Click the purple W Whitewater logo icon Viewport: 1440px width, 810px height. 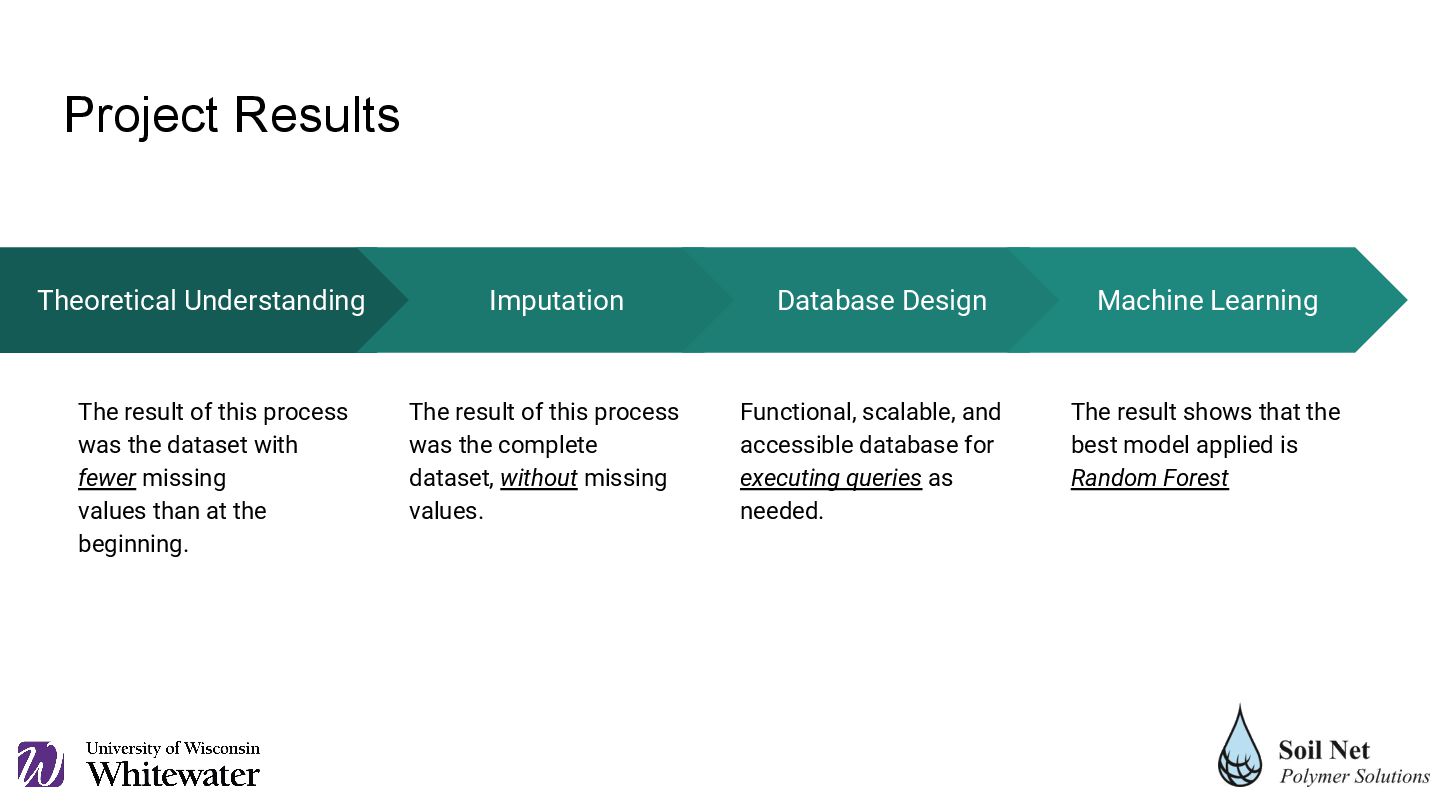pyautogui.click(x=40, y=765)
